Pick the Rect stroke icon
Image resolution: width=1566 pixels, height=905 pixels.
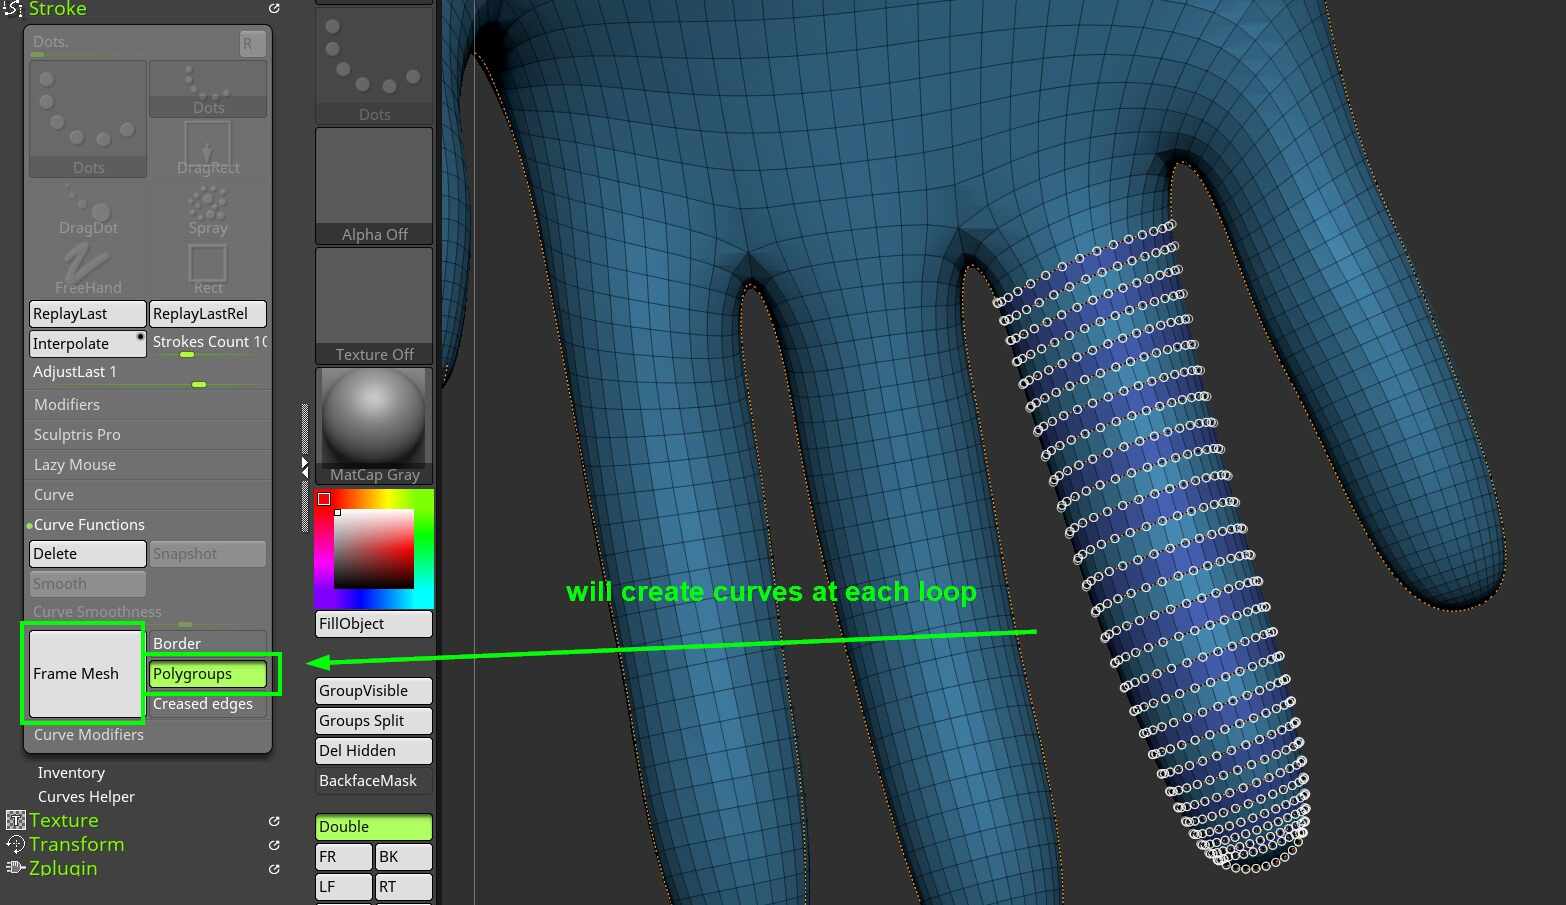208,268
